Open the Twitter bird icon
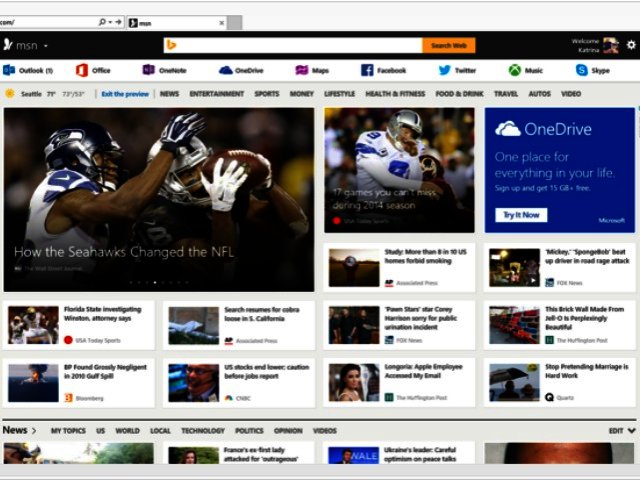Viewport: 640px width, 480px height. [x=444, y=70]
